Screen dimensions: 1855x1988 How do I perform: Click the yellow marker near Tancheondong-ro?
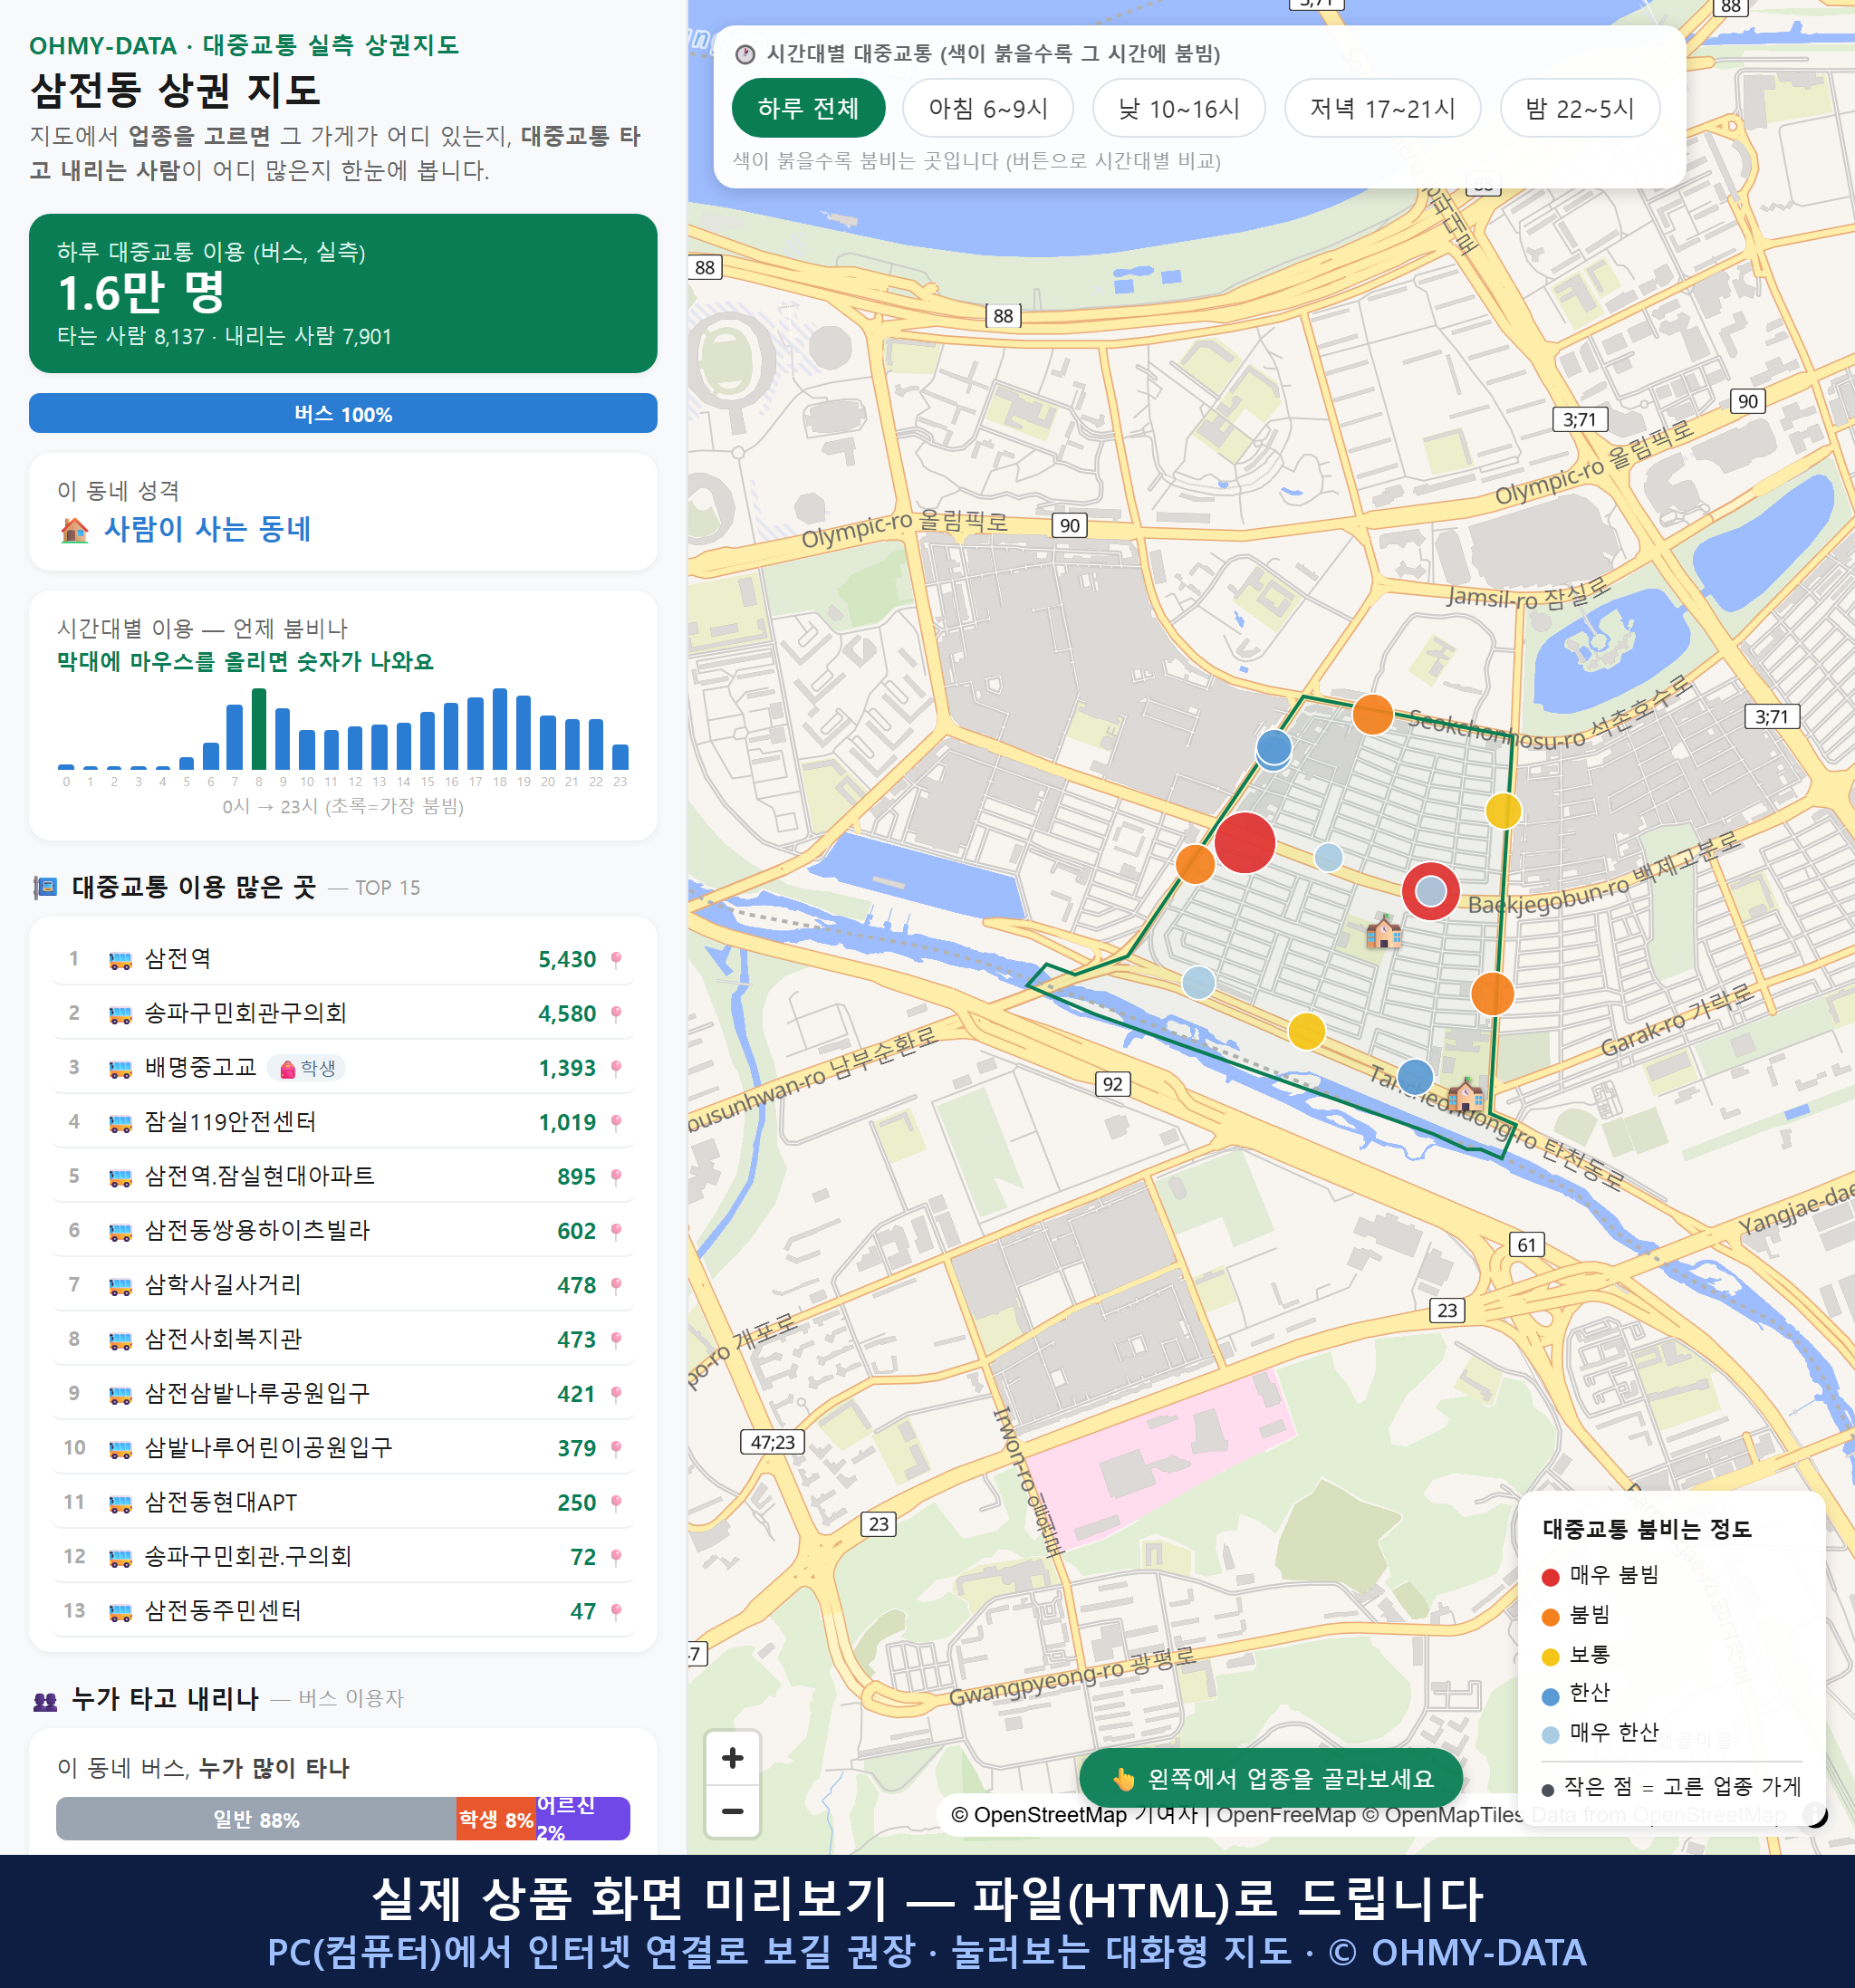[x=1307, y=1031]
